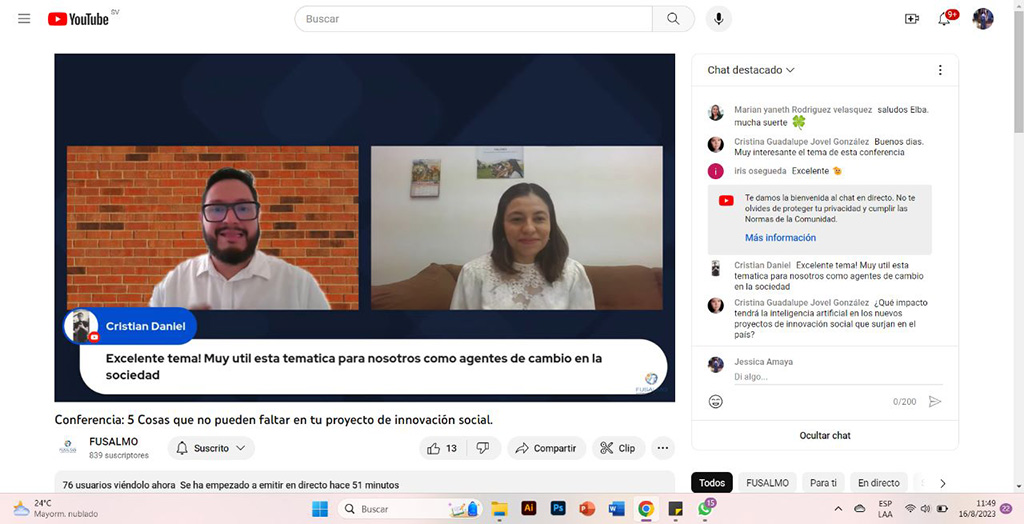
Task: Select the Todos filter chip
Action: [x=712, y=483]
